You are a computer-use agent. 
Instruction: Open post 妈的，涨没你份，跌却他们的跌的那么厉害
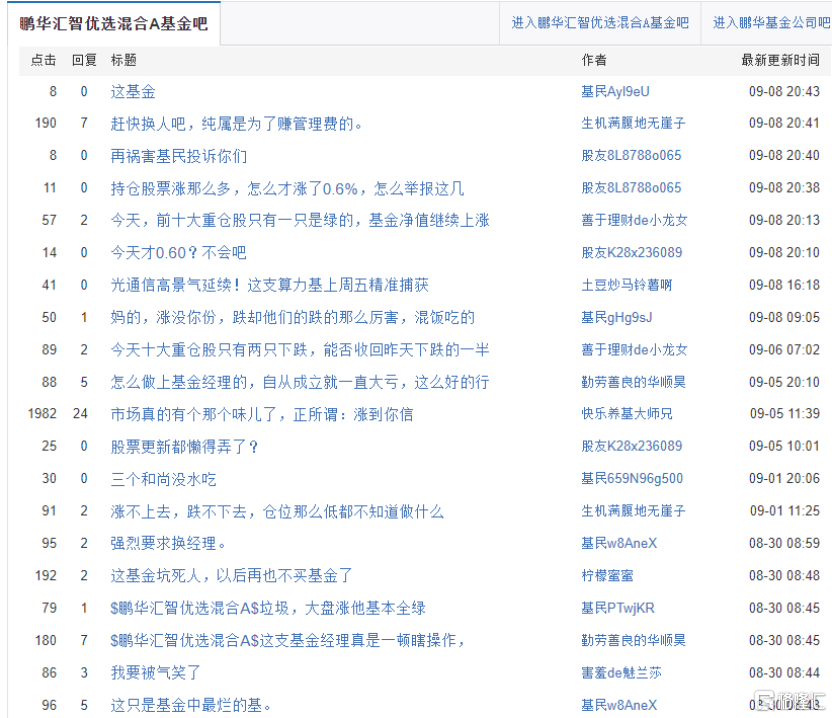tap(292, 317)
